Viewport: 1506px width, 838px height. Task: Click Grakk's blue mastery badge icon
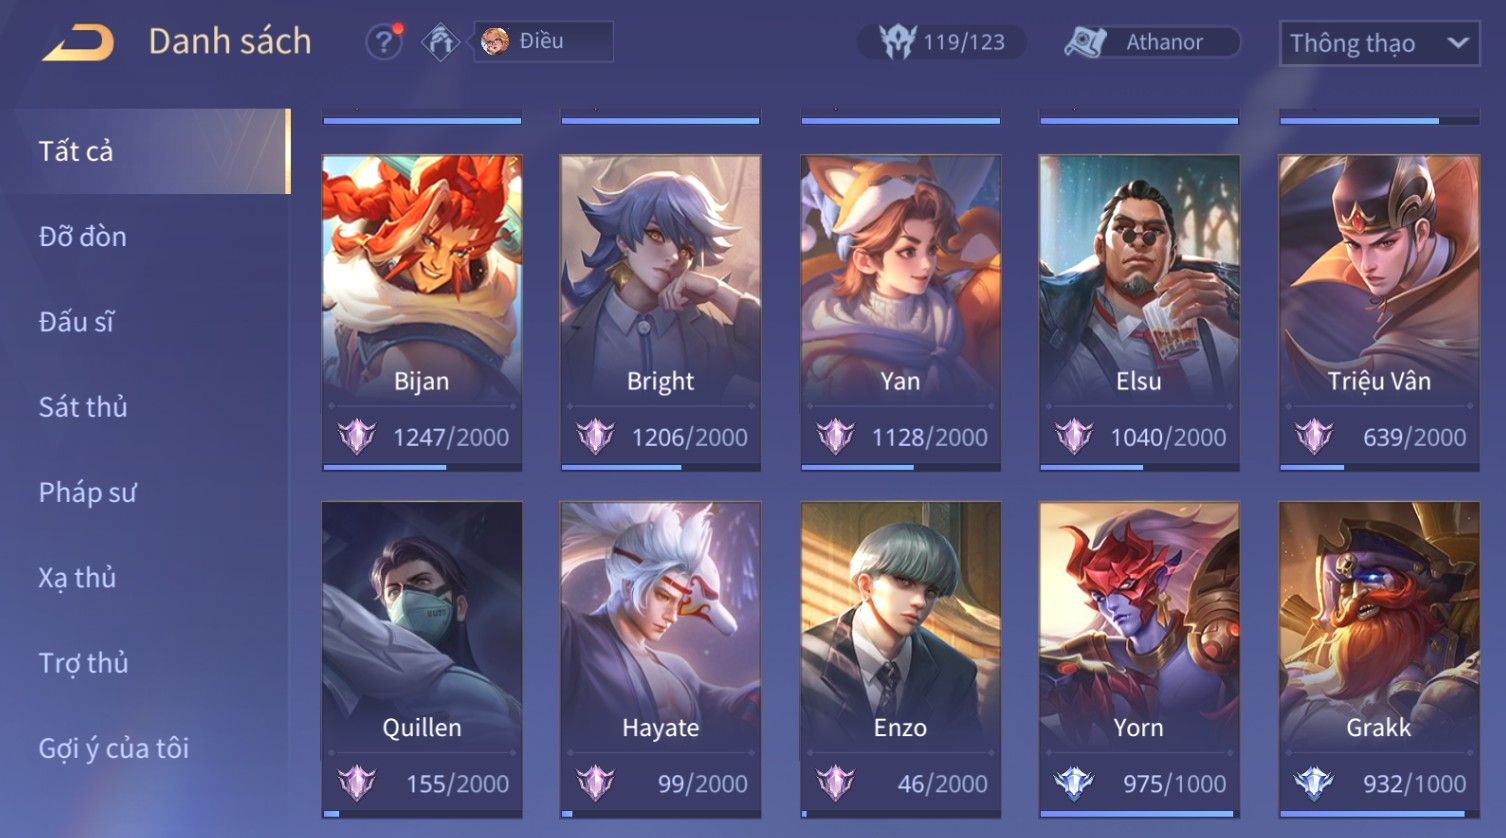pos(1313,783)
